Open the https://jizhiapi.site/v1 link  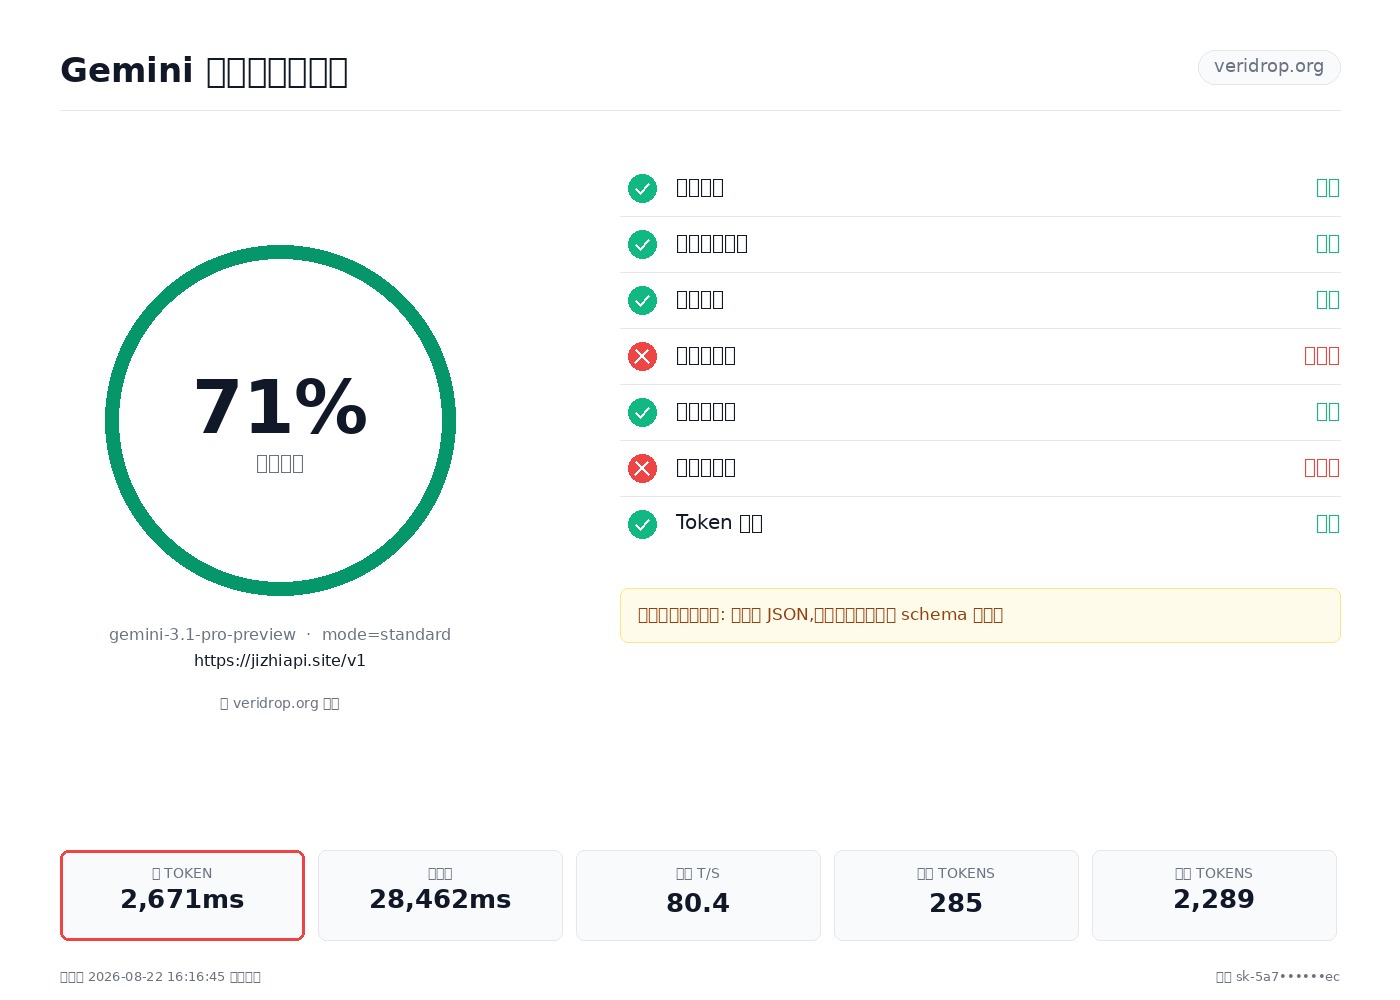click(280, 661)
